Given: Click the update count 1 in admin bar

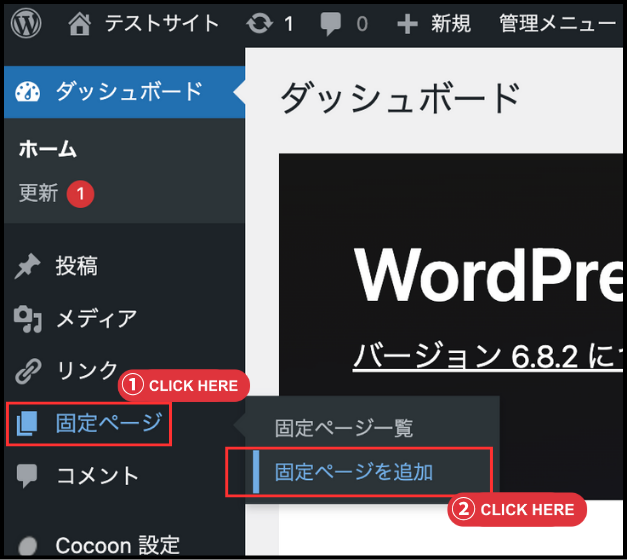Looking at the screenshot, I should pos(289,24).
